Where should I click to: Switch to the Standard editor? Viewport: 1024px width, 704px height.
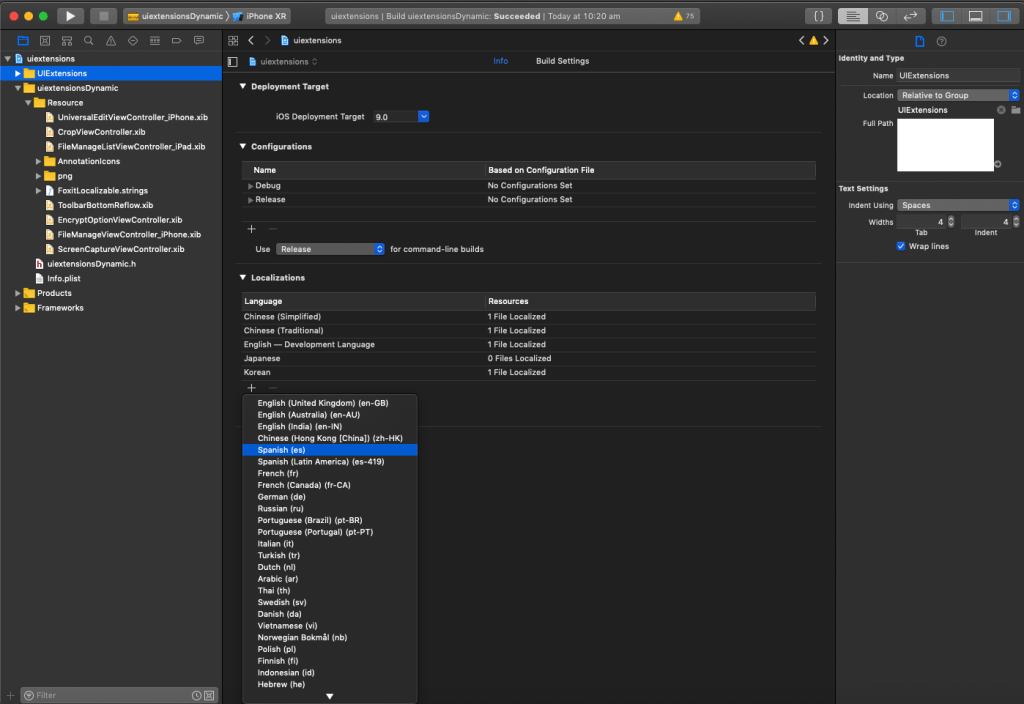[853, 16]
